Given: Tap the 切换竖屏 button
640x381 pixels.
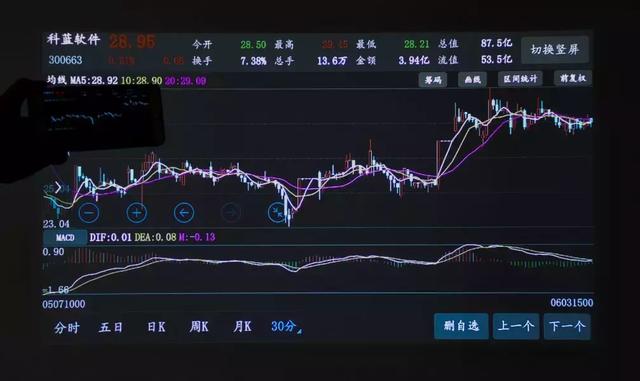Looking at the screenshot, I should (555, 50).
